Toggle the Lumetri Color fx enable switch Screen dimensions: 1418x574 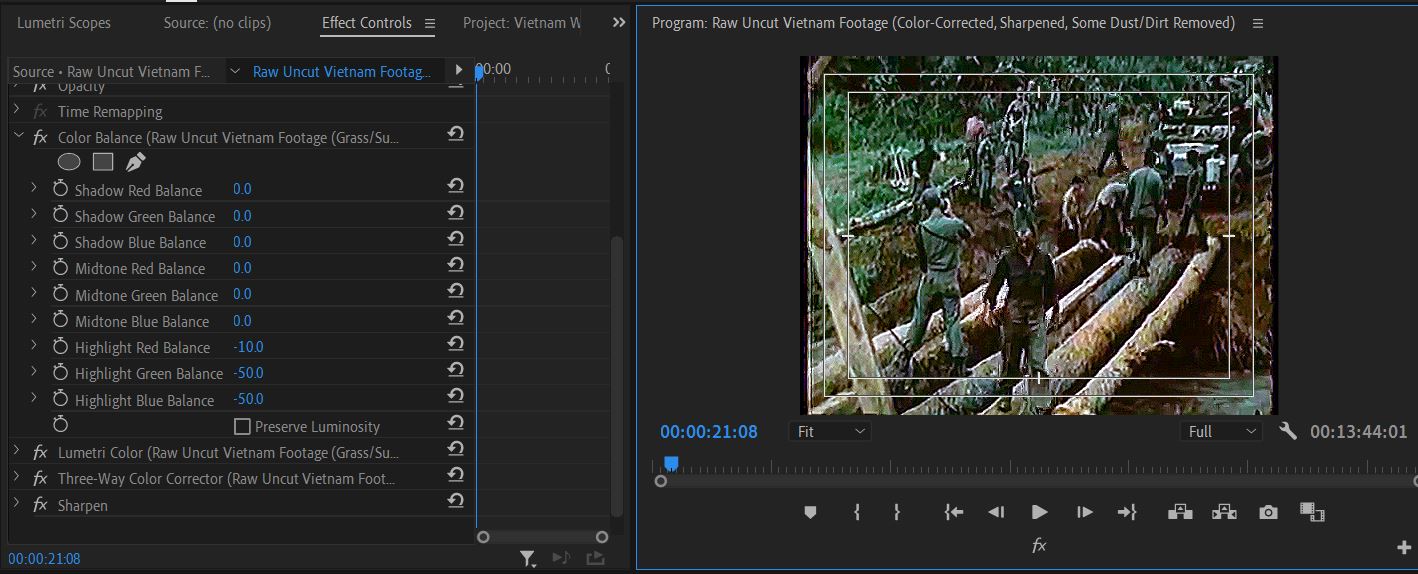[x=40, y=452]
